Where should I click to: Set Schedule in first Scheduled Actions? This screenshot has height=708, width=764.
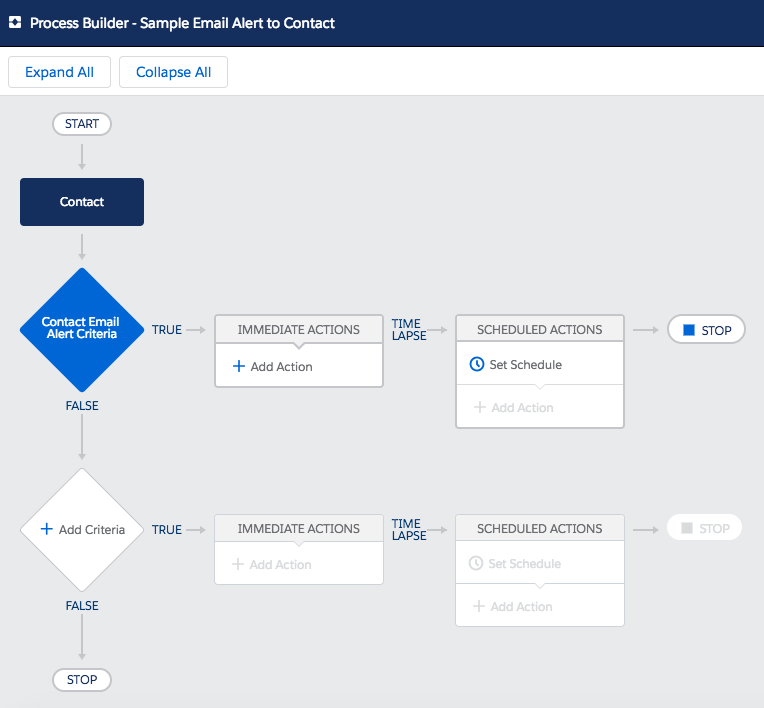[516, 364]
